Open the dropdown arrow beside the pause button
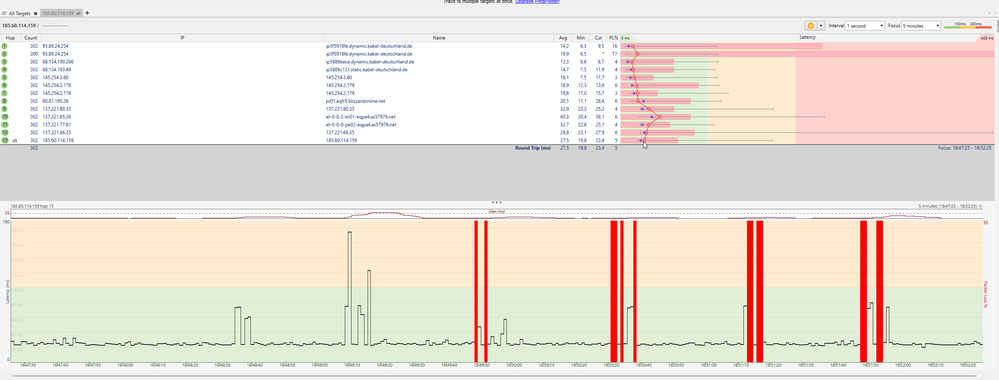This screenshot has width=999, height=380. point(821,26)
